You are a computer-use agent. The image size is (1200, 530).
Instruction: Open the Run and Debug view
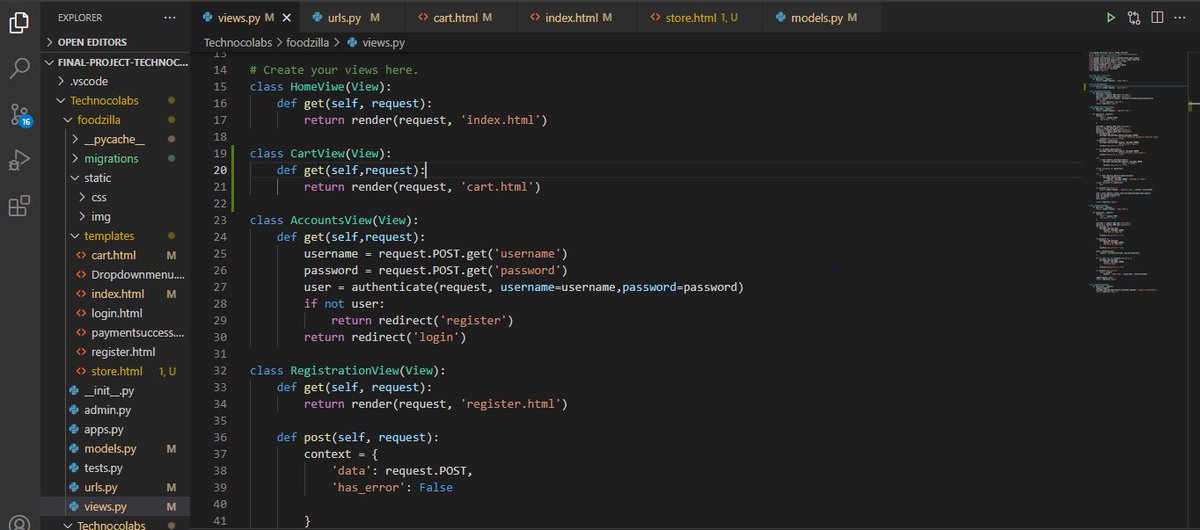click(19, 160)
